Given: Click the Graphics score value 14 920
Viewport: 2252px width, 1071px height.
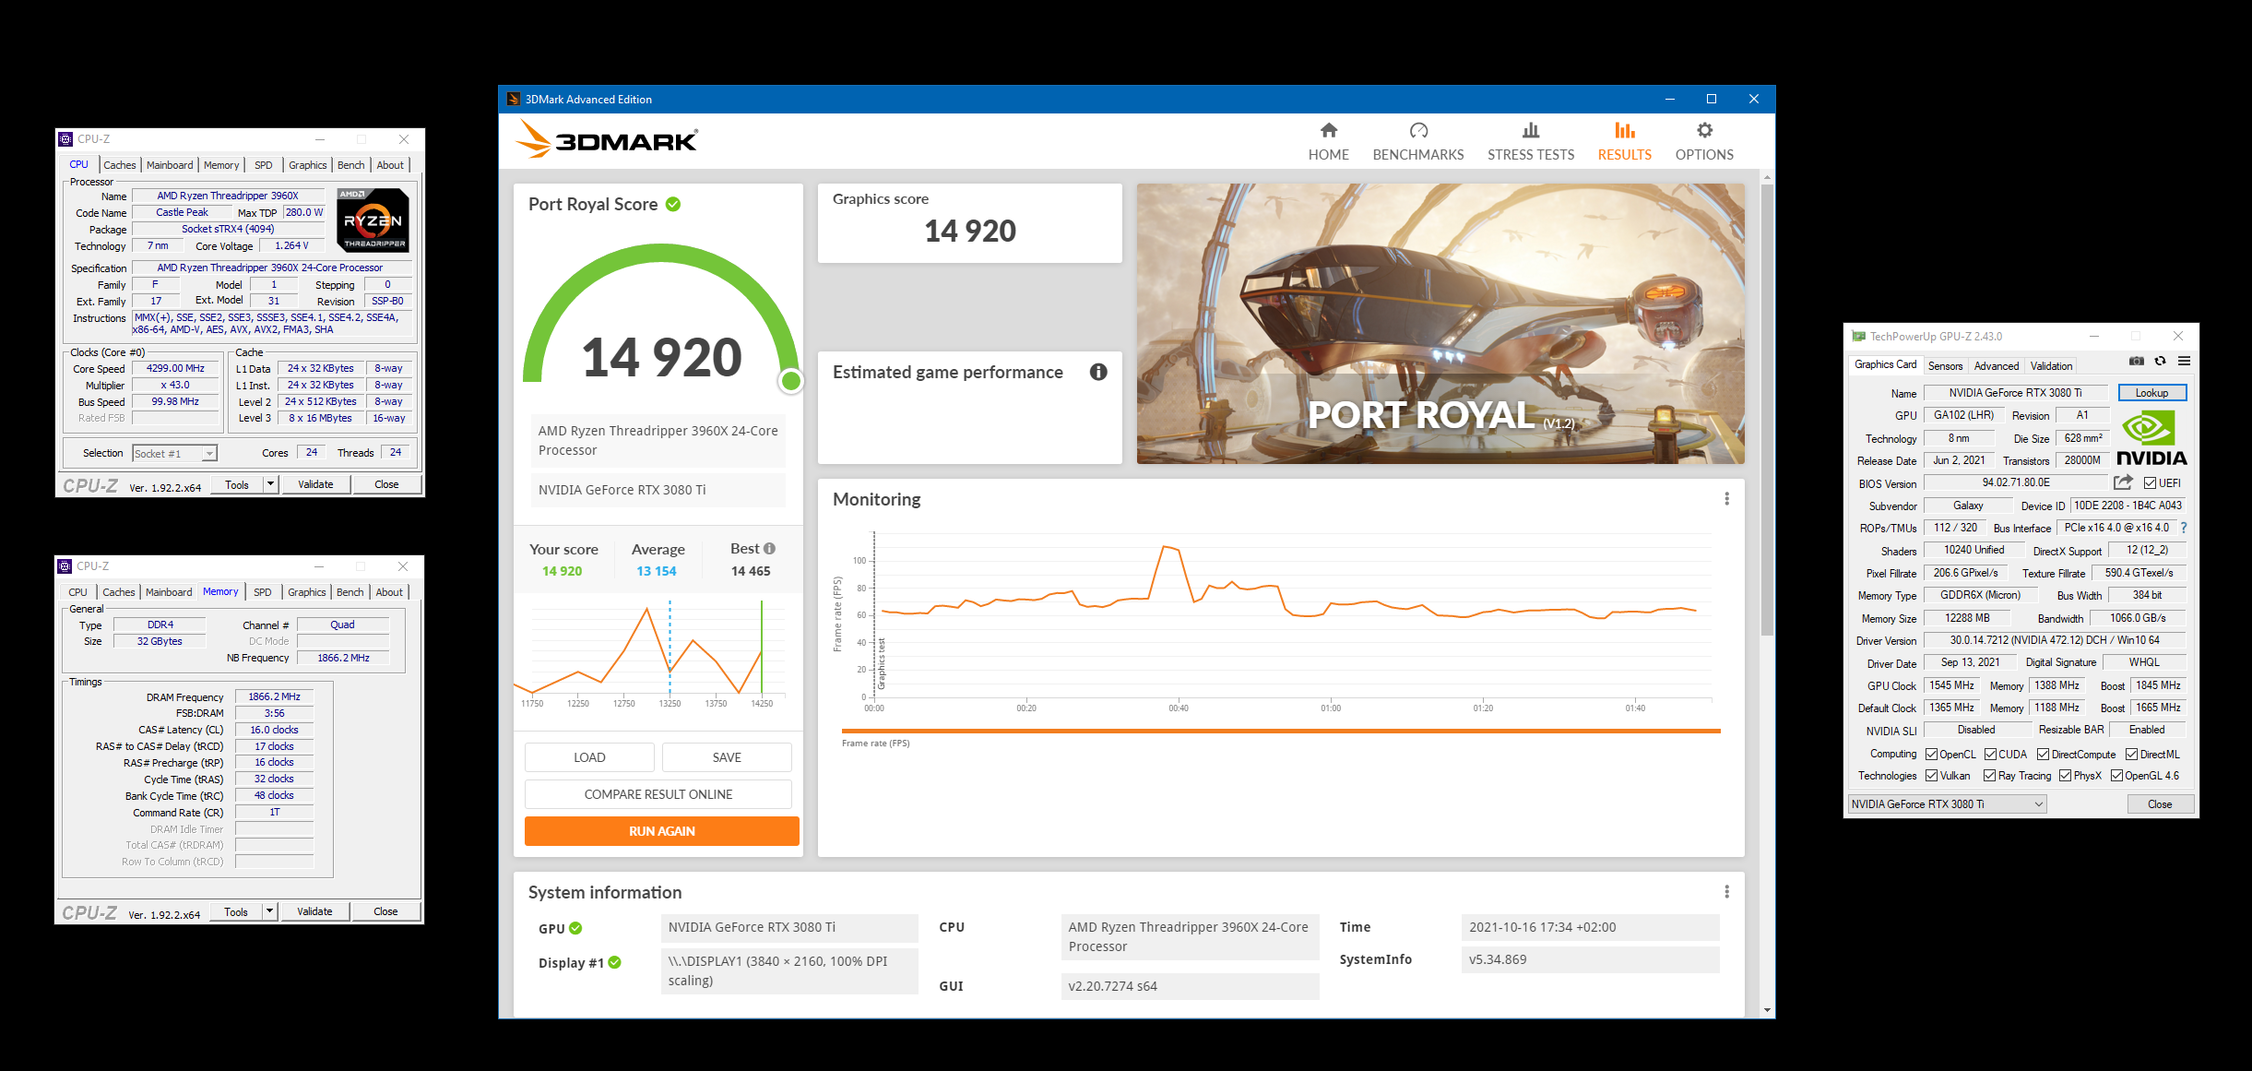Looking at the screenshot, I should (970, 231).
